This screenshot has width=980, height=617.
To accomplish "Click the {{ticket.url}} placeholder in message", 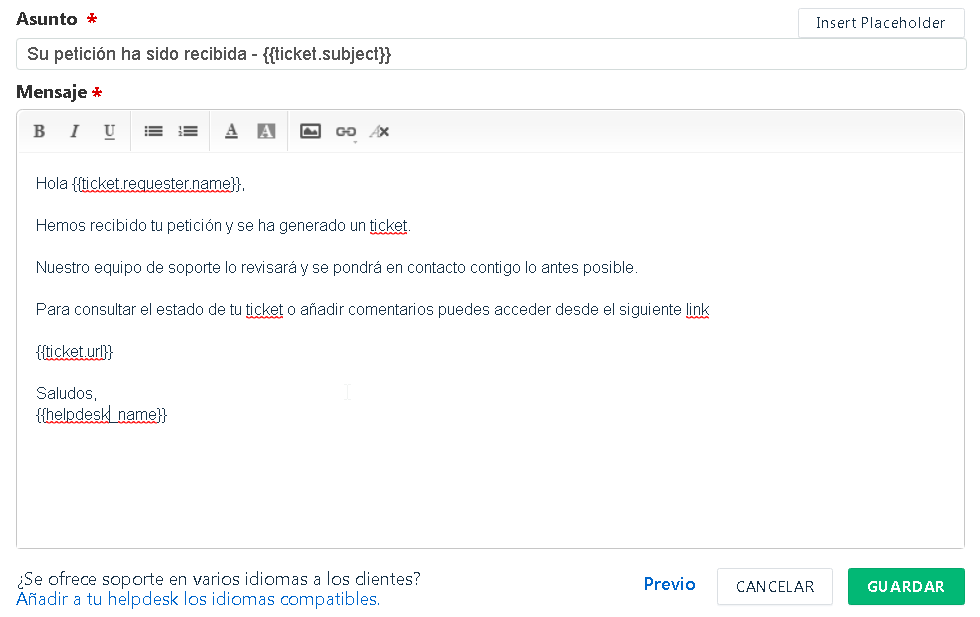I will click(x=75, y=352).
